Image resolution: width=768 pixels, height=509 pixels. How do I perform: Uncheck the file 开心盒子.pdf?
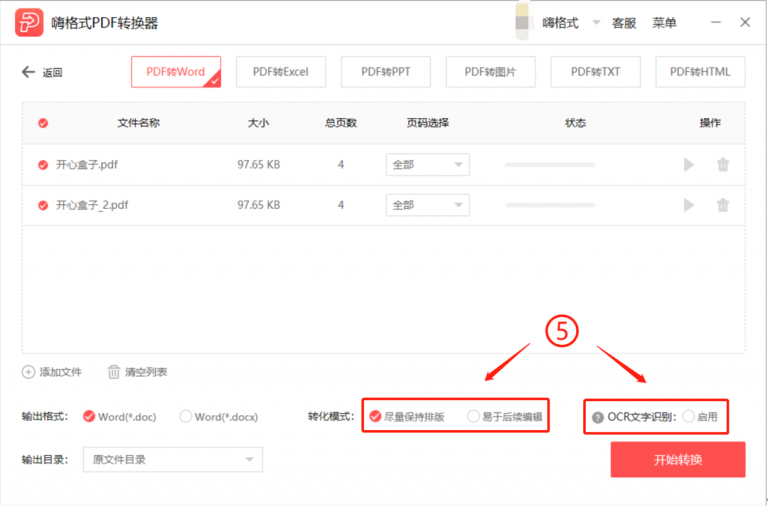tap(43, 165)
